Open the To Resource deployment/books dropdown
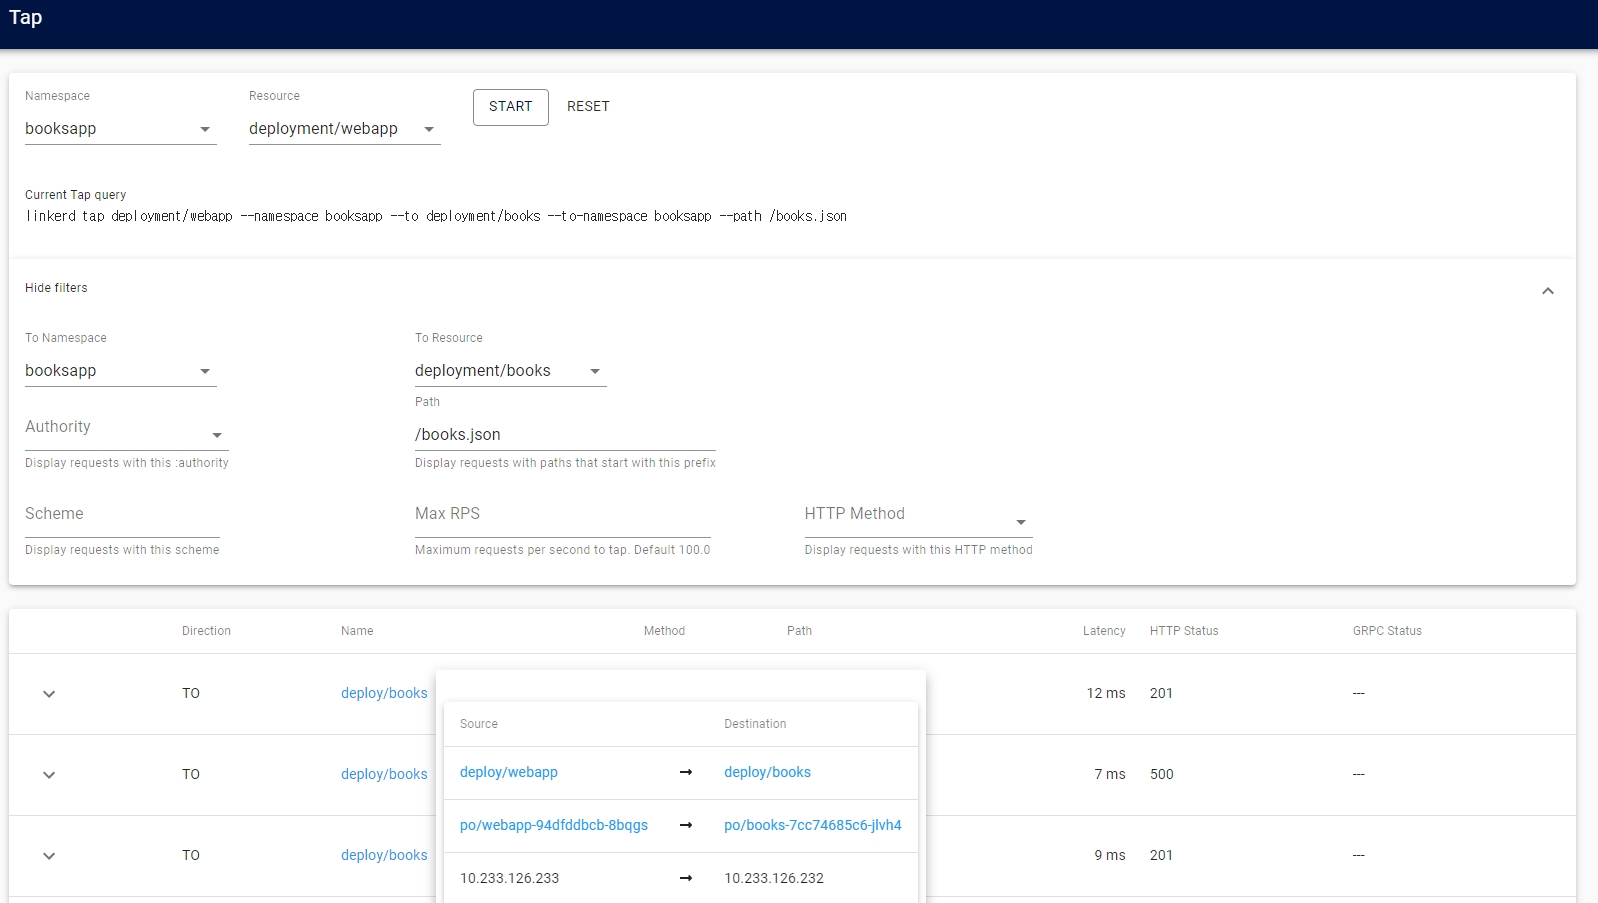The height and width of the screenshot is (903, 1598). click(x=510, y=371)
